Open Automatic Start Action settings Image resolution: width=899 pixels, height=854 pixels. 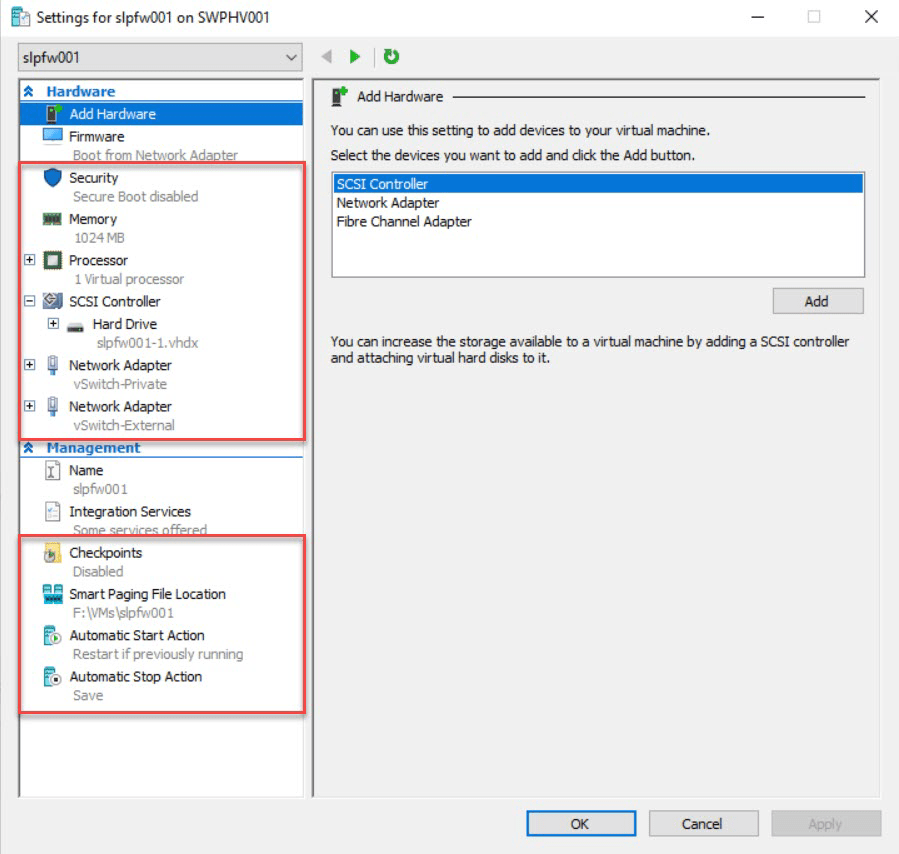136,635
